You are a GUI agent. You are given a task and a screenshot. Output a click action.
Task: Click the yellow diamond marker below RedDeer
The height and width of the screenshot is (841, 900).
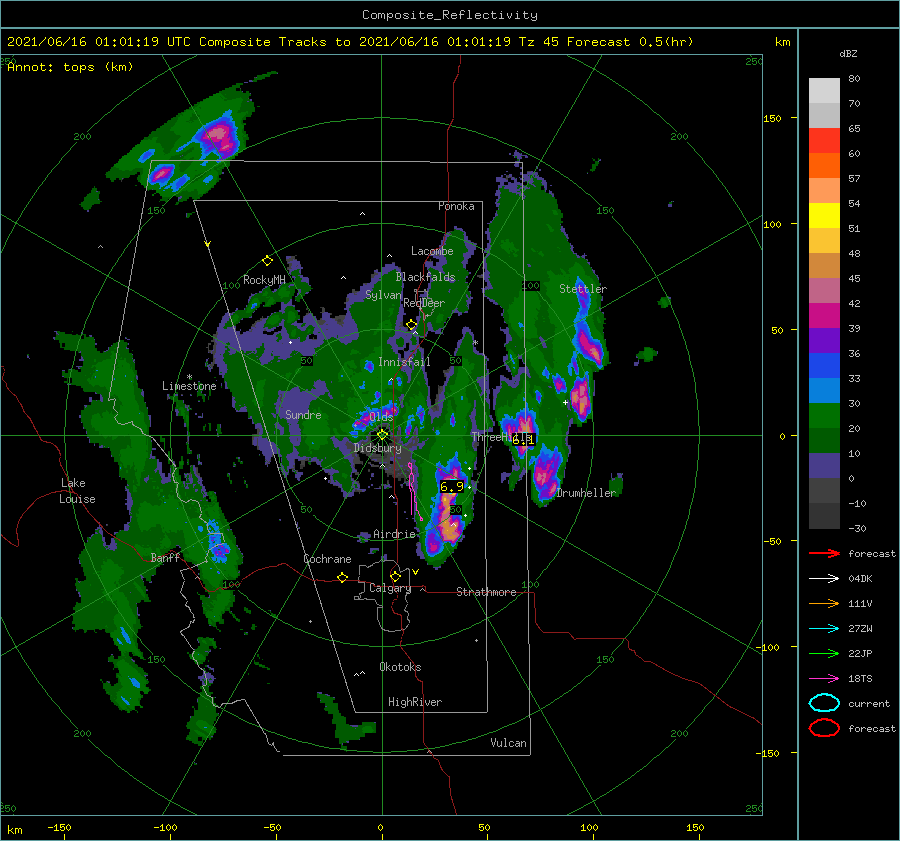[411, 325]
